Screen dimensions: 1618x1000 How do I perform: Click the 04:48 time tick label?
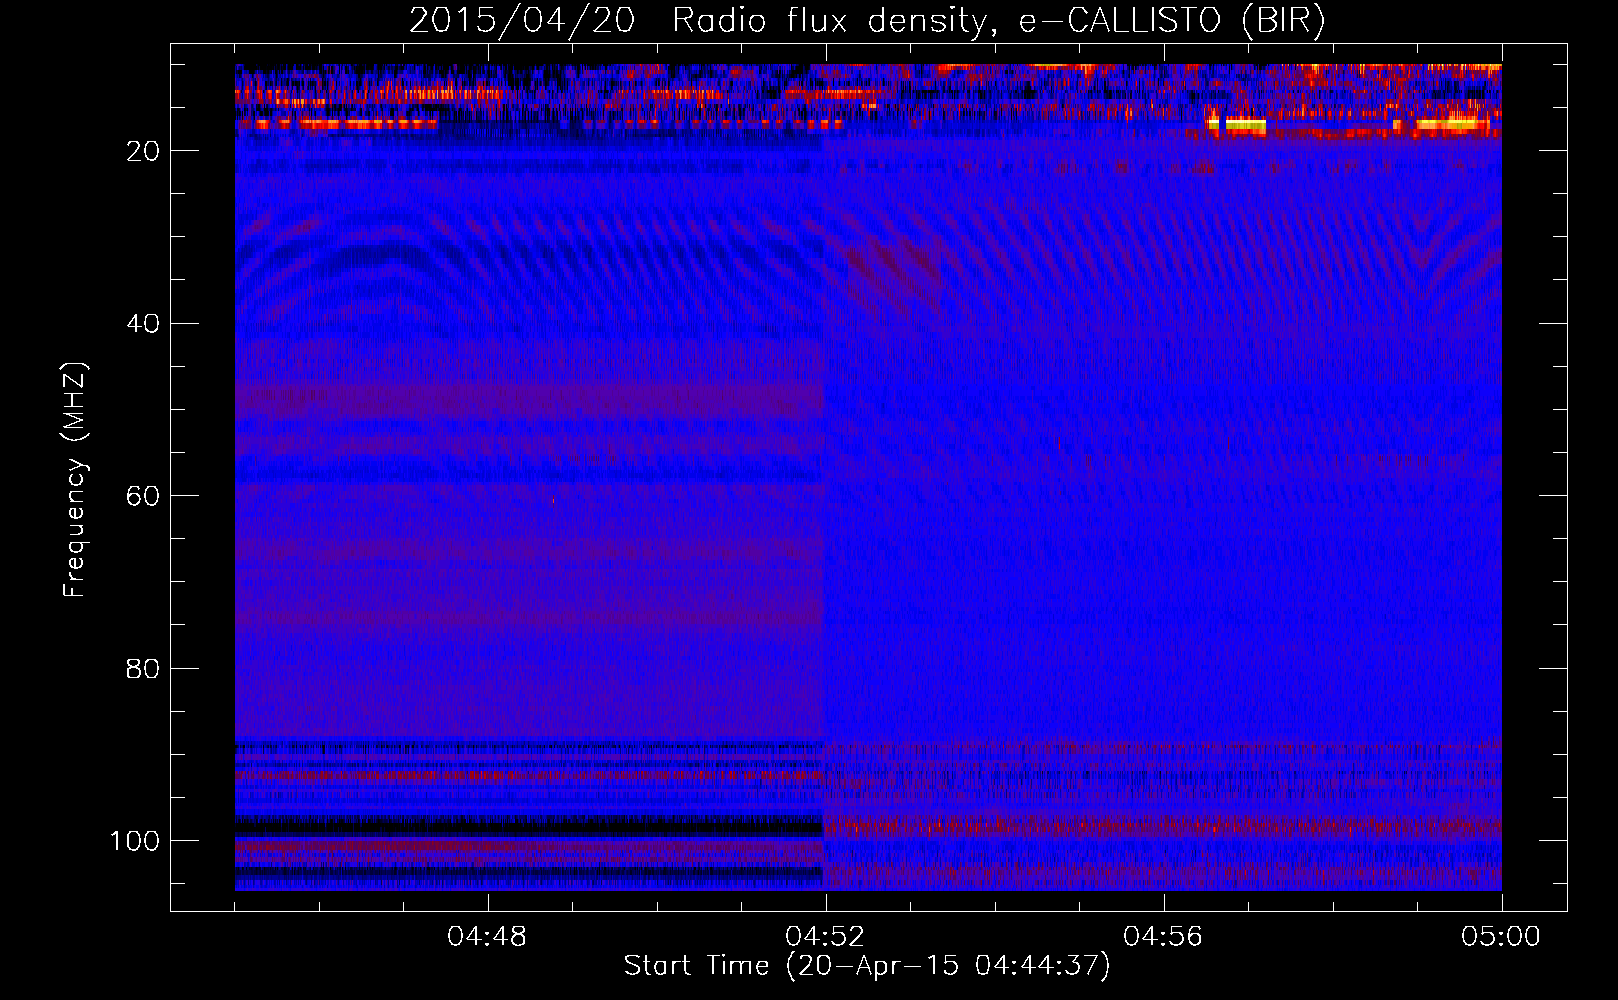[x=487, y=937]
